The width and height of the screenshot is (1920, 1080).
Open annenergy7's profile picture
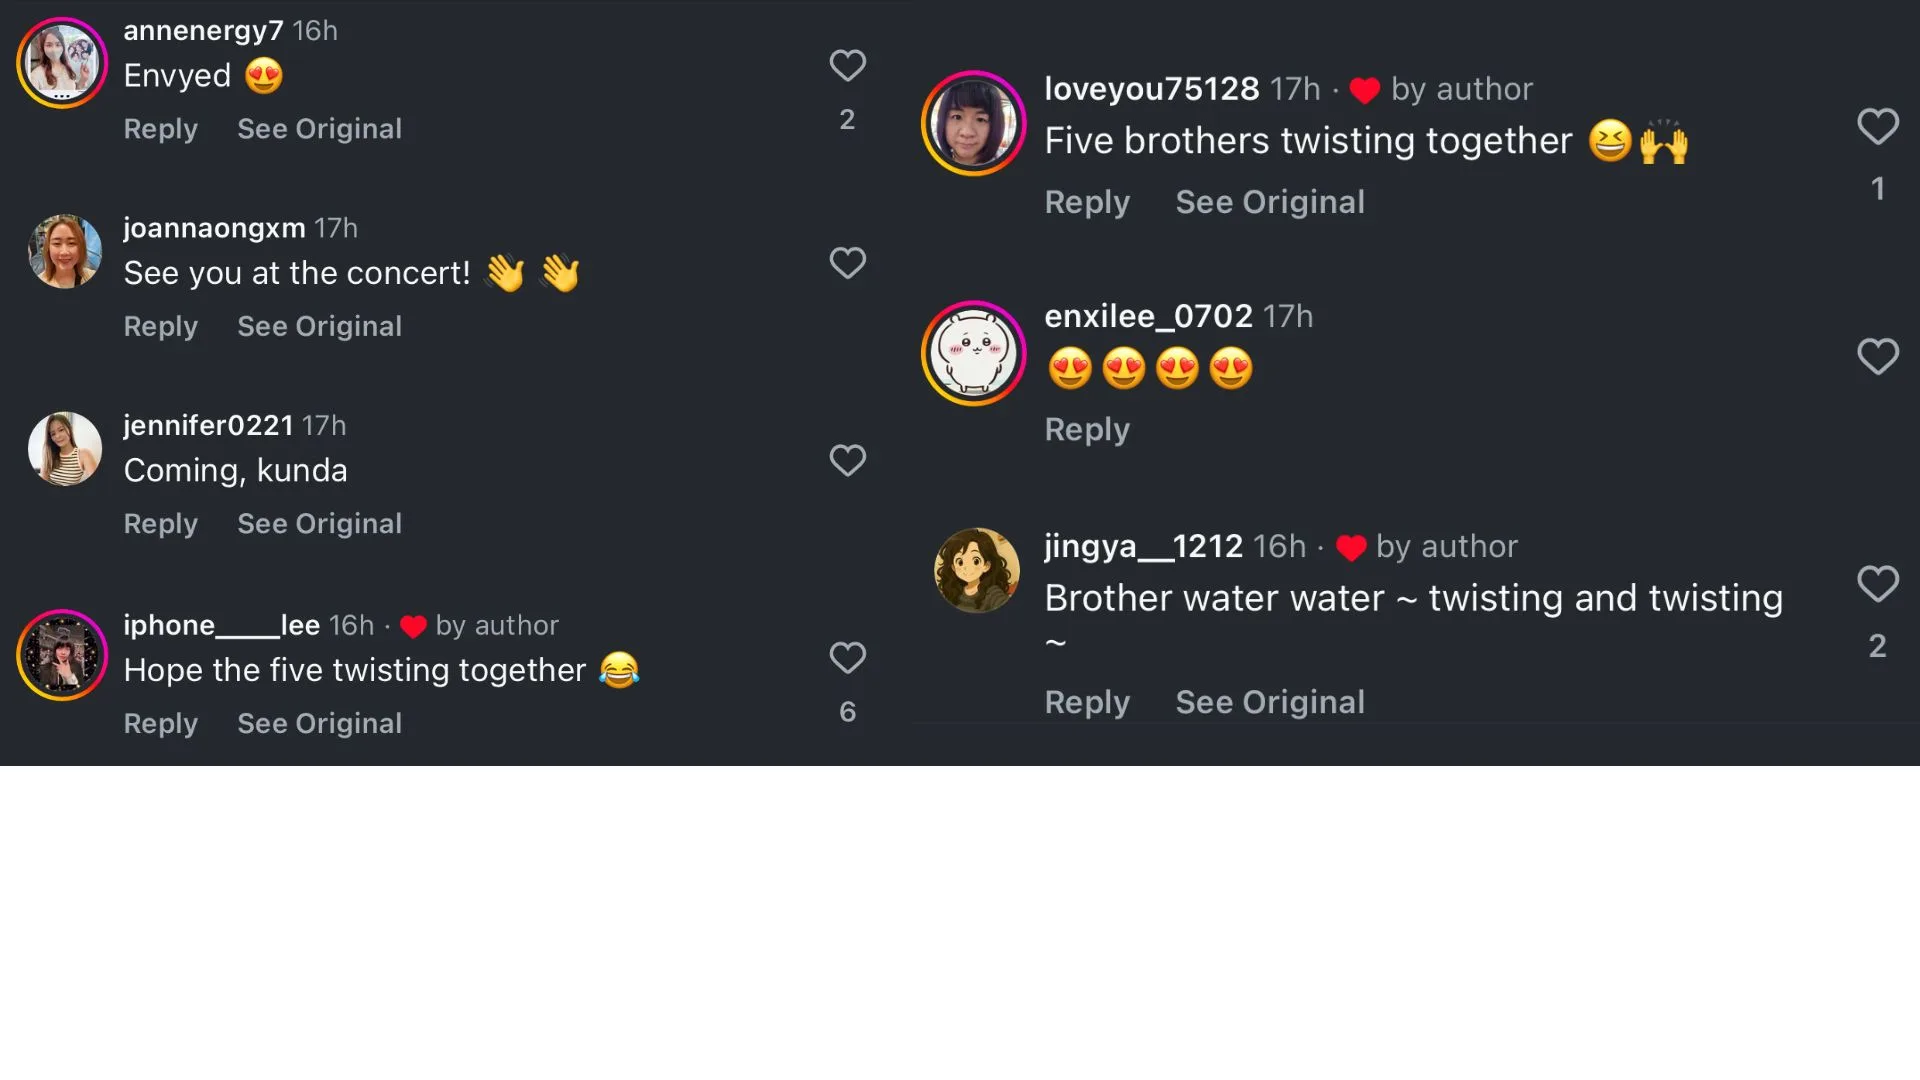point(62,63)
